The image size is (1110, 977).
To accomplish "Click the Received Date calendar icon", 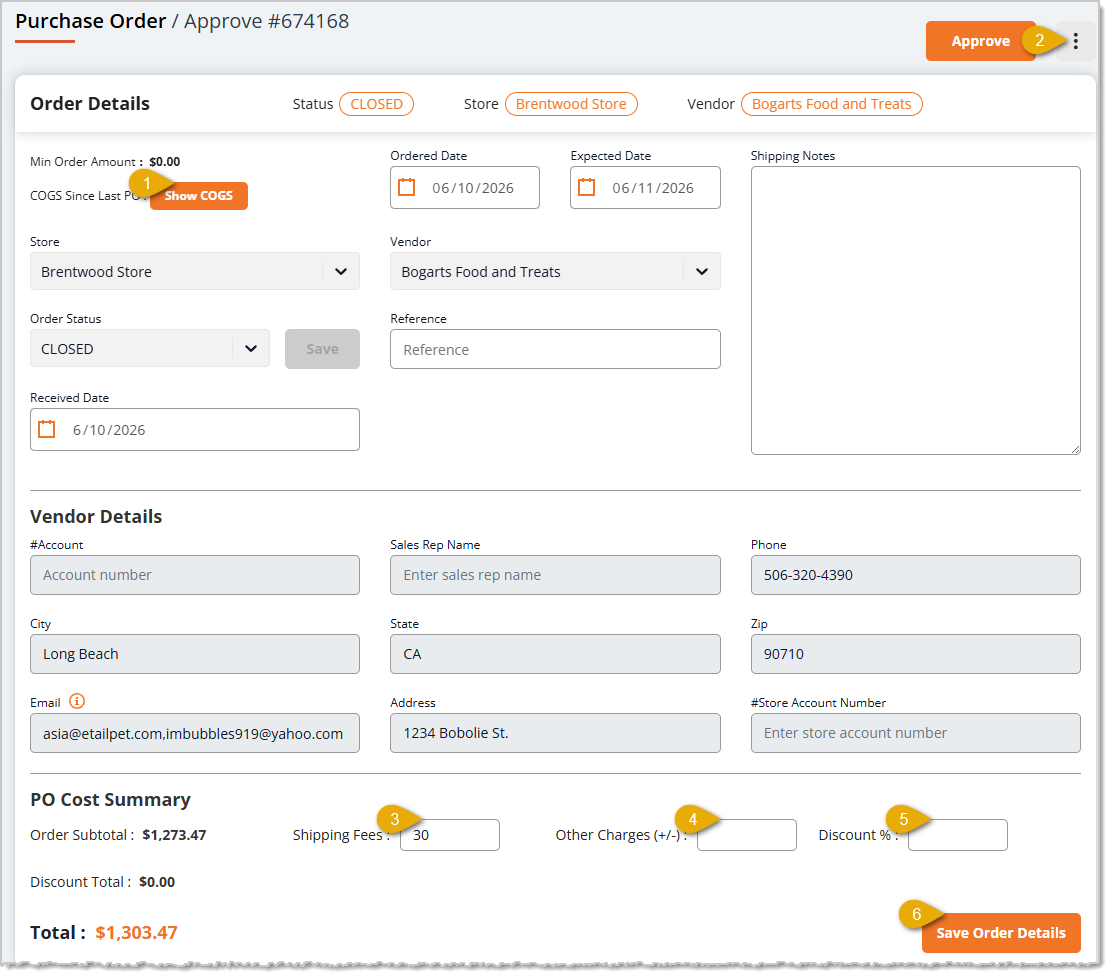I will pyautogui.click(x=47, y=429).
